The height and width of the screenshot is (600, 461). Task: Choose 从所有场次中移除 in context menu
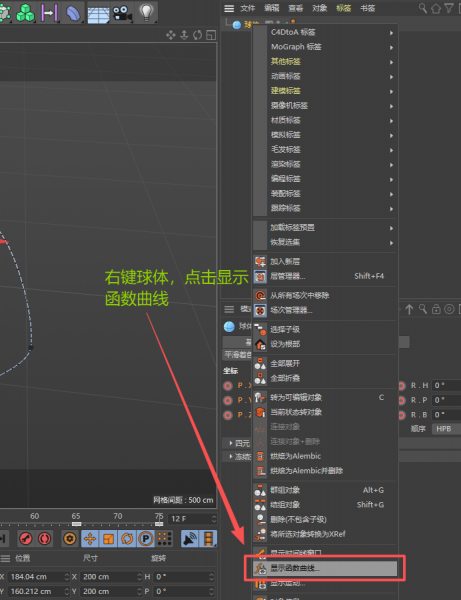(x=325, y=295)
